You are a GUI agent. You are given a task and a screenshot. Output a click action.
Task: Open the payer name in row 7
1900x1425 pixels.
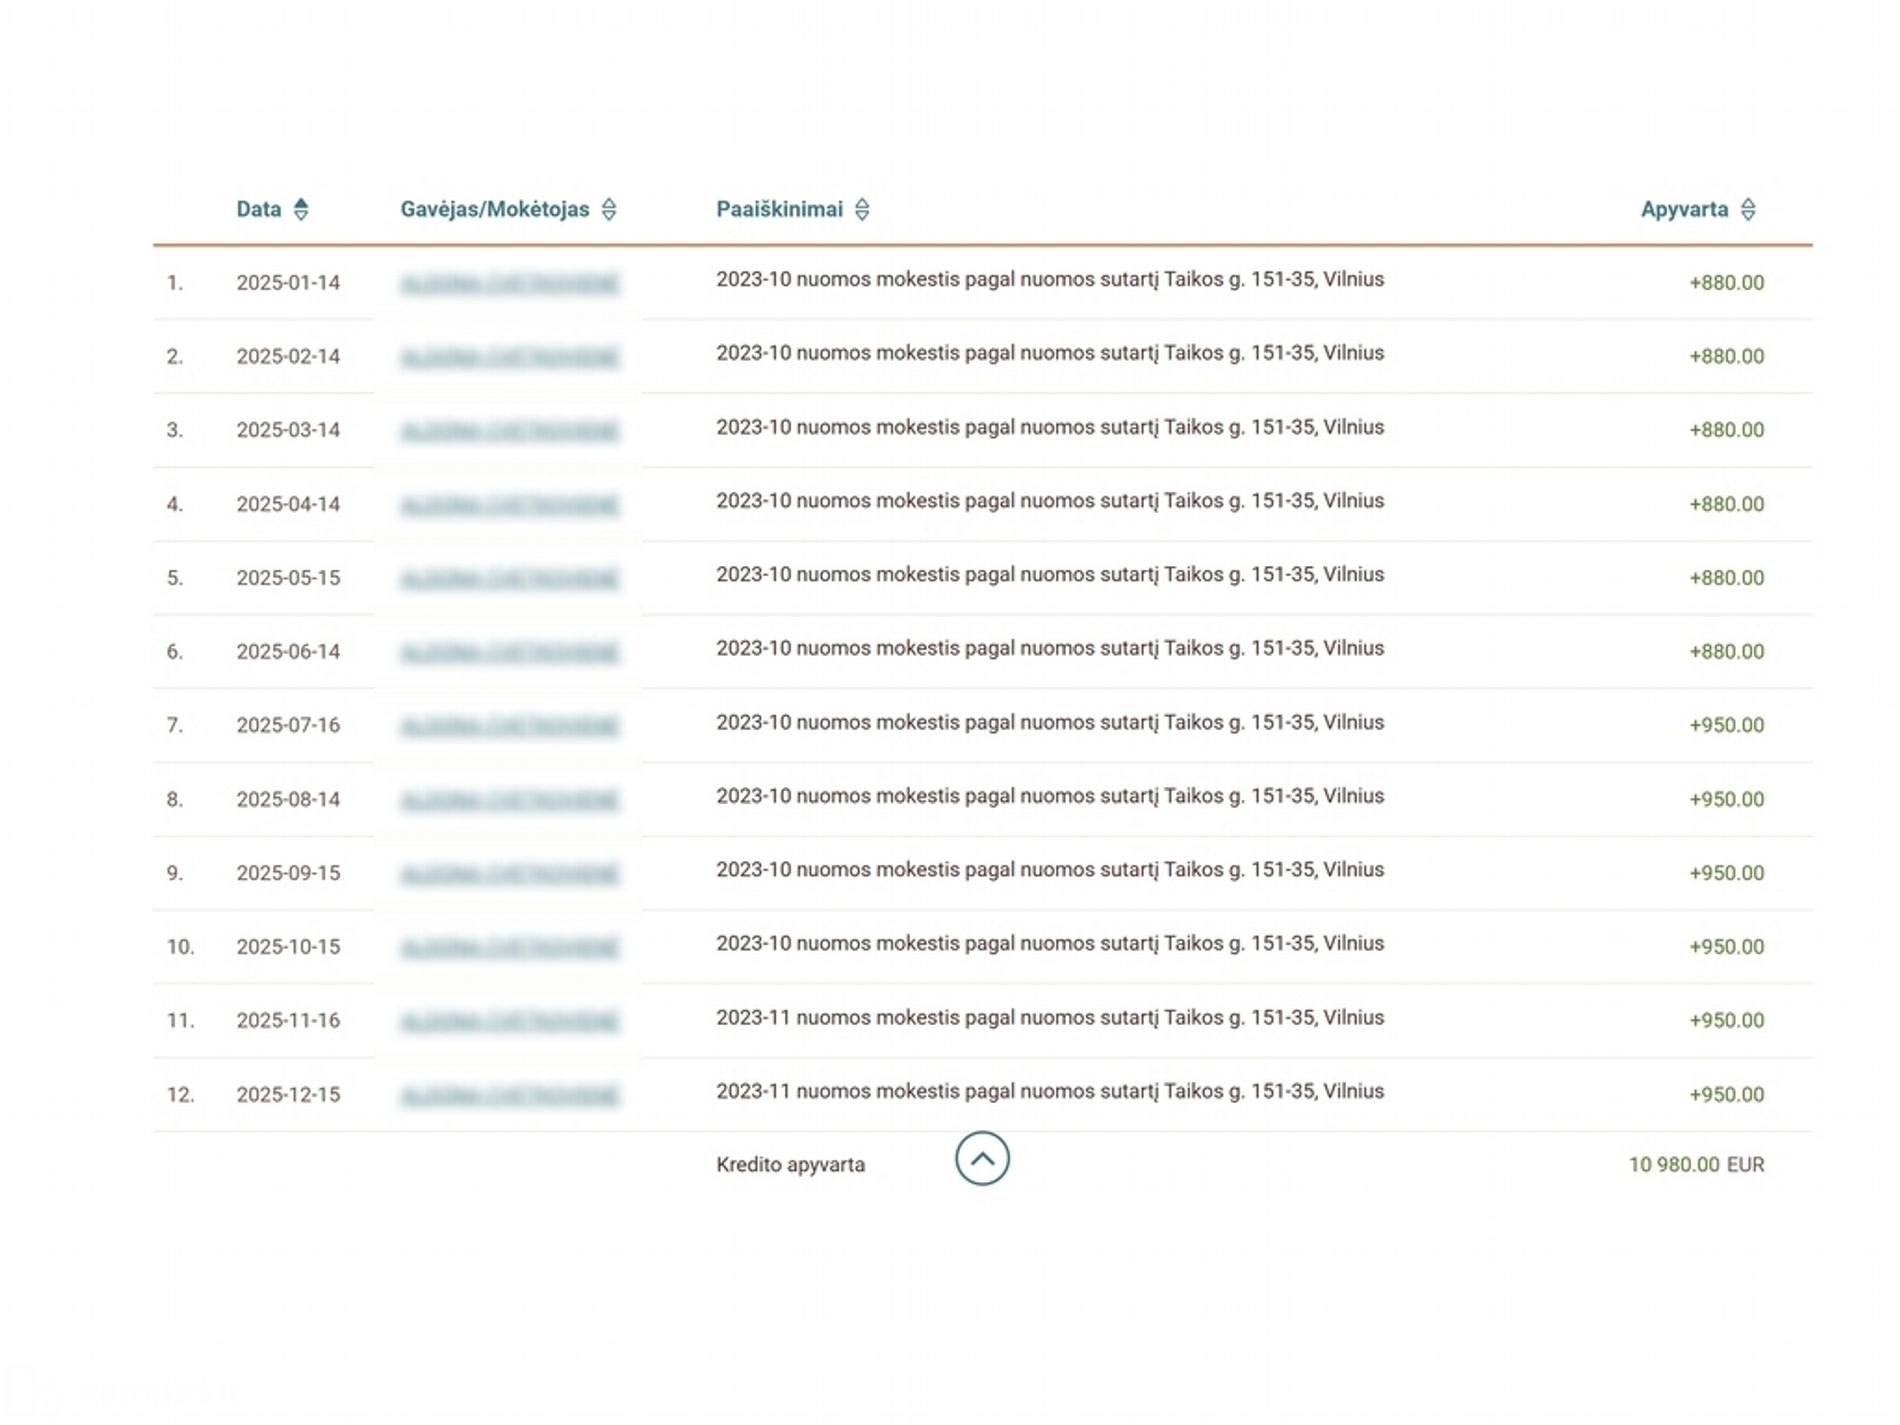[509, 726]
